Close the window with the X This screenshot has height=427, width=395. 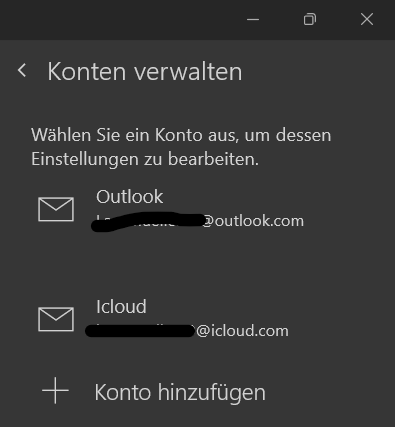coord(367,19)
